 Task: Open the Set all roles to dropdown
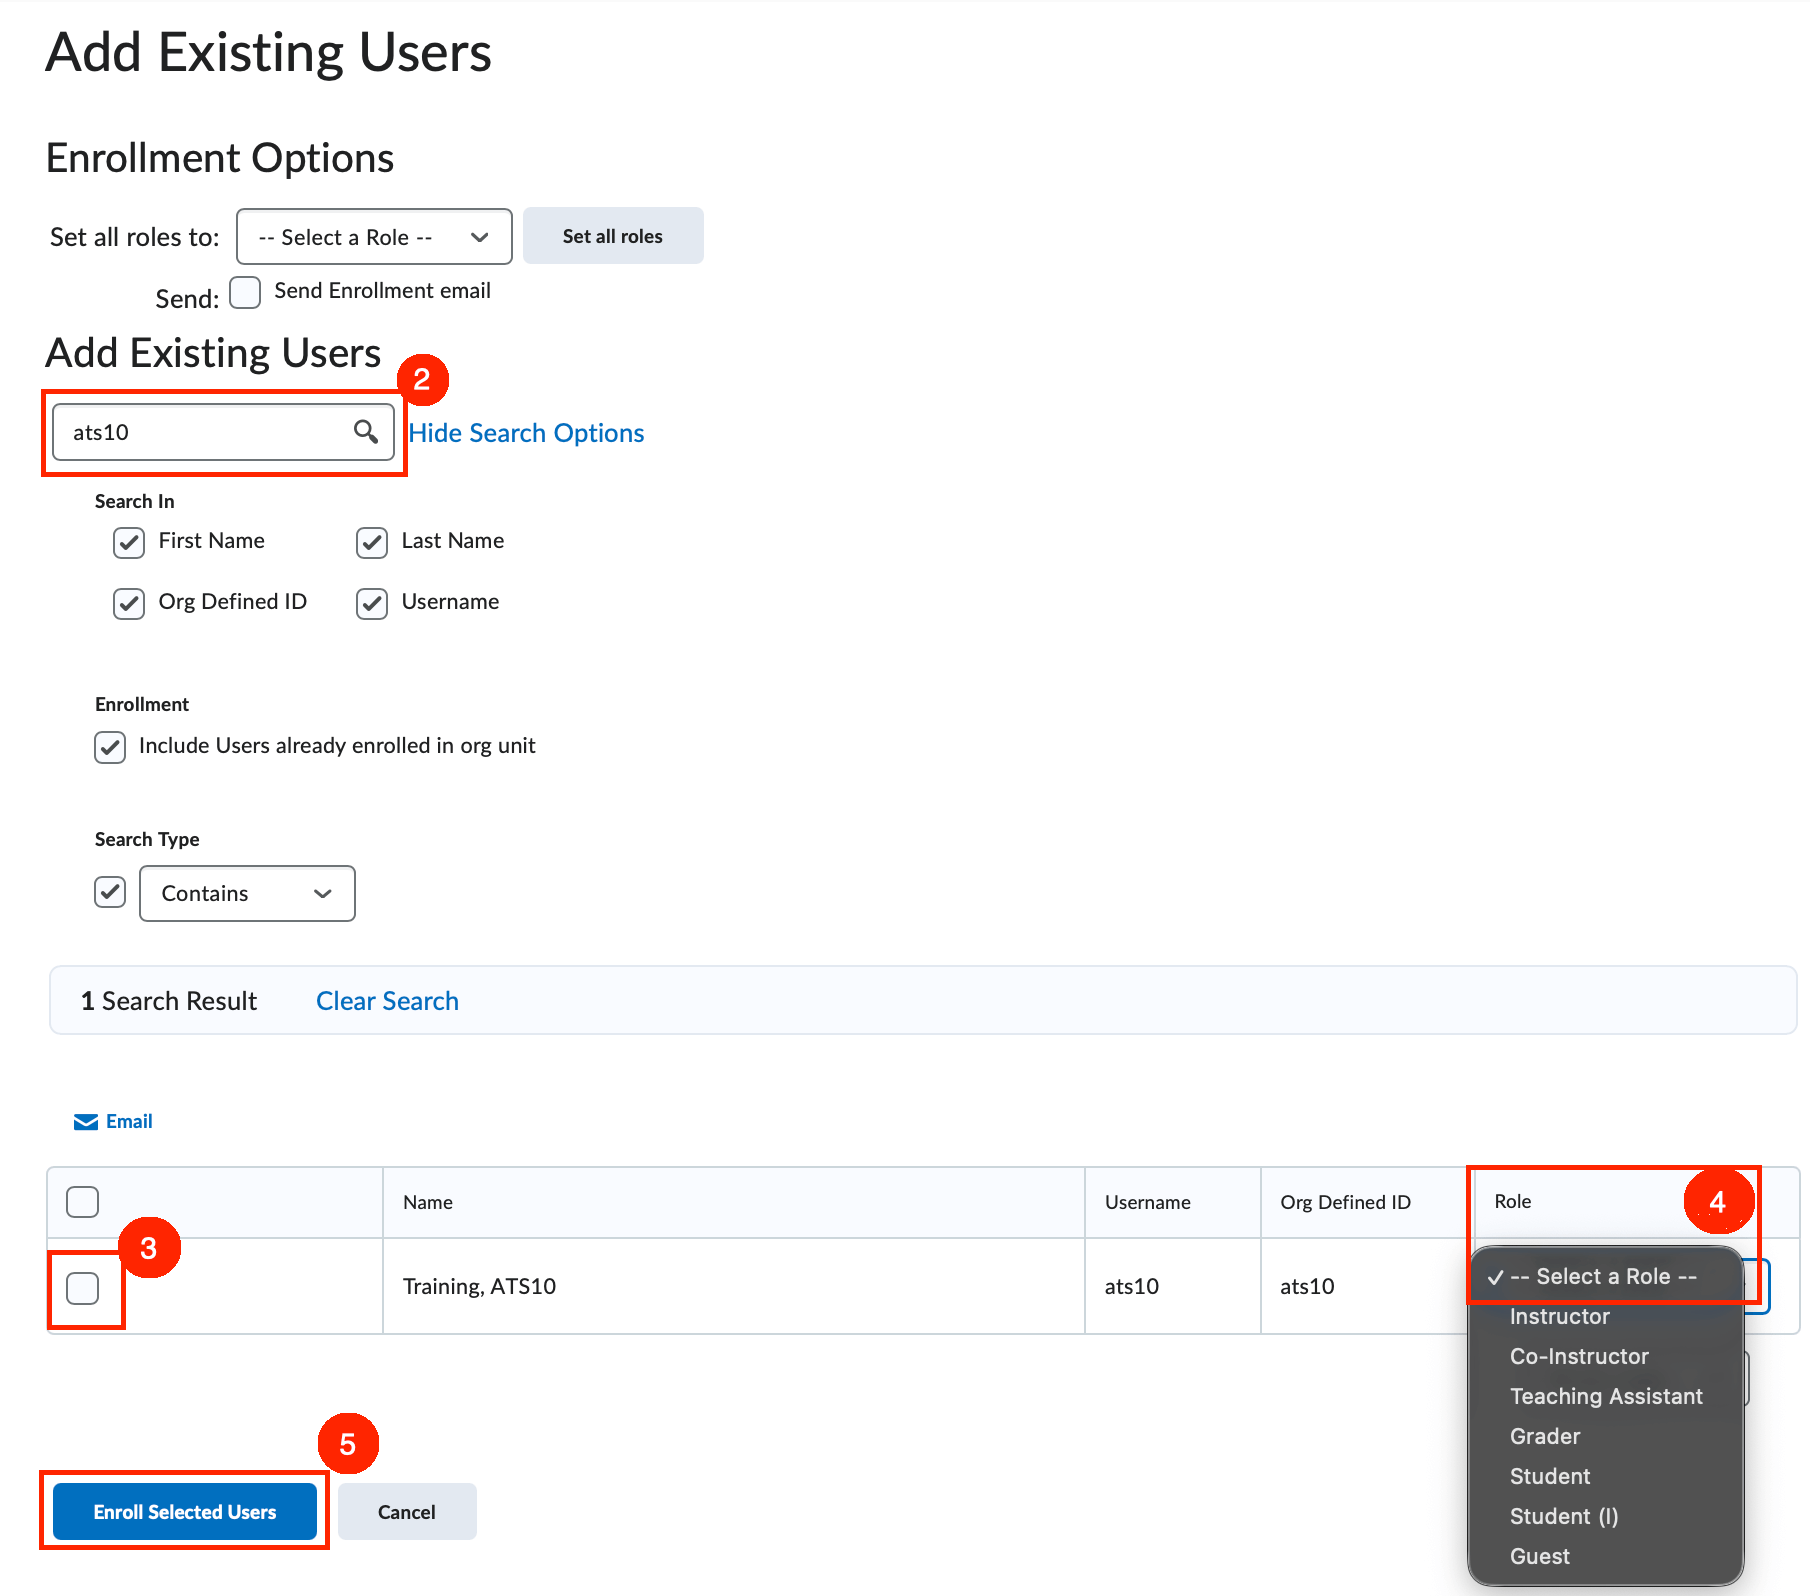[x=374, y=237]
